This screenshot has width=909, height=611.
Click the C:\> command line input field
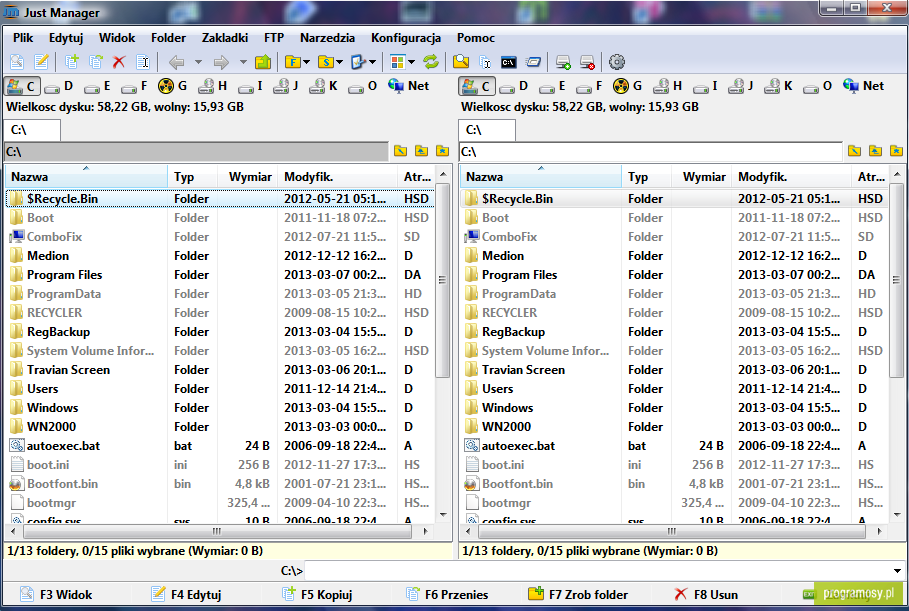[x=597, y=571]
